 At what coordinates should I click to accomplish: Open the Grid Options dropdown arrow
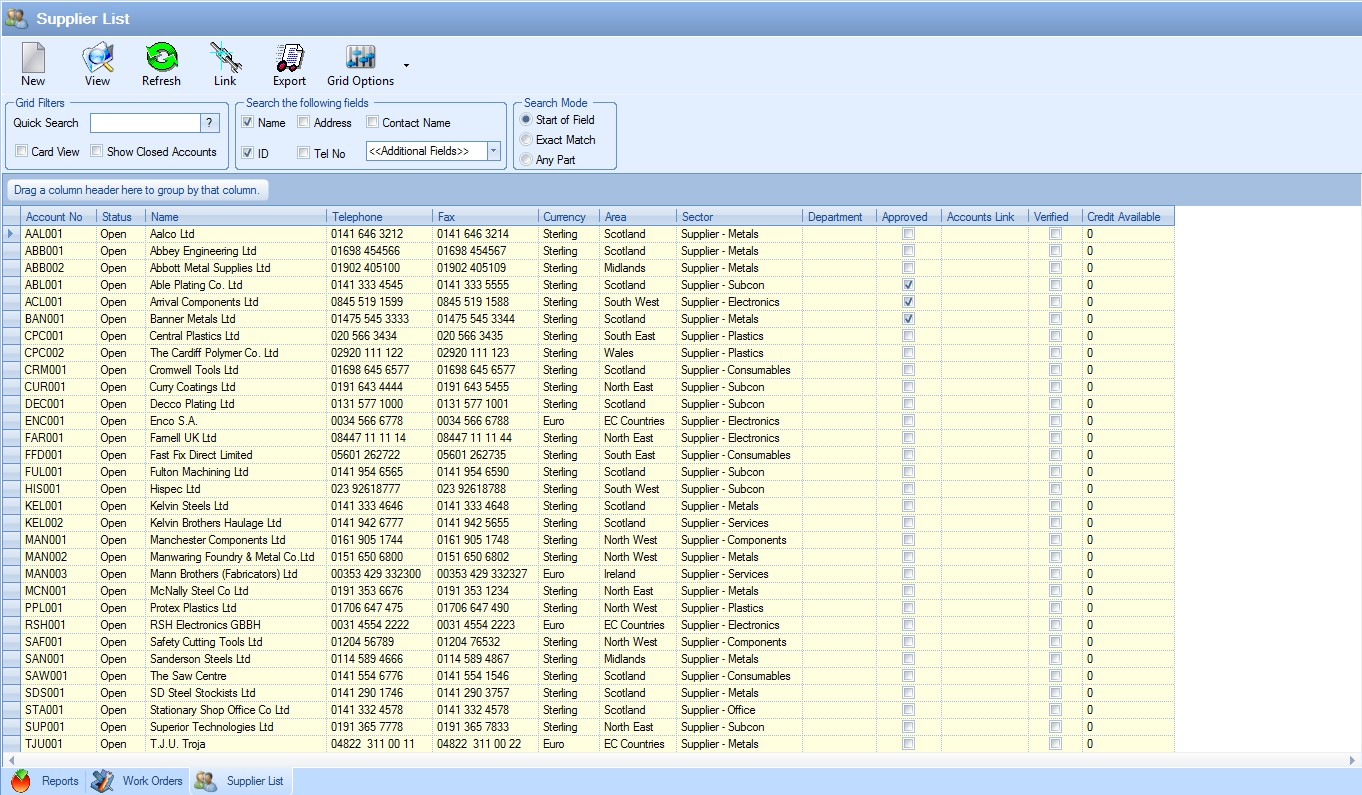406,66
